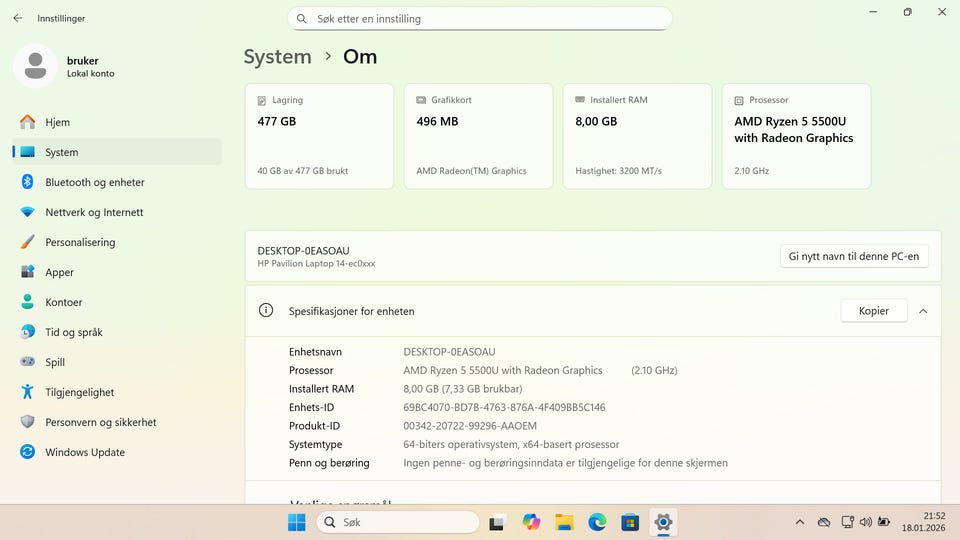Click the Personvern og sikkerhet shield icon
Image resolution: width=960 pixels, height=540 pixels.
28,421
